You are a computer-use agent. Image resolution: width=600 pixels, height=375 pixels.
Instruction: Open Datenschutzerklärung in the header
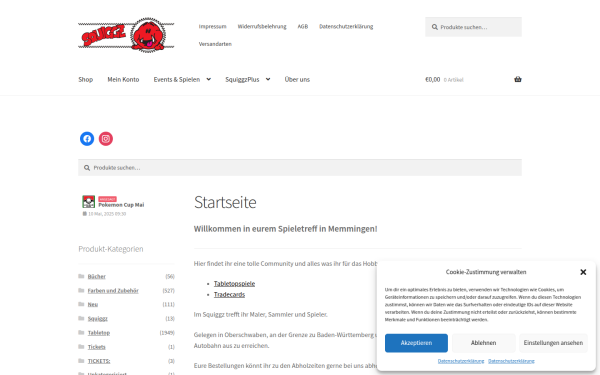point(346,26)
